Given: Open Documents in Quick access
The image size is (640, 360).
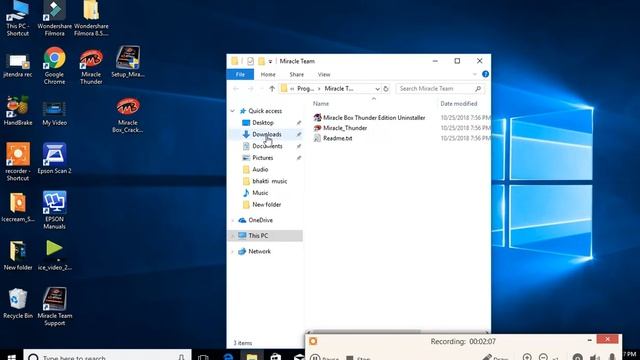Looking at the screenshot, I should 267,146.
